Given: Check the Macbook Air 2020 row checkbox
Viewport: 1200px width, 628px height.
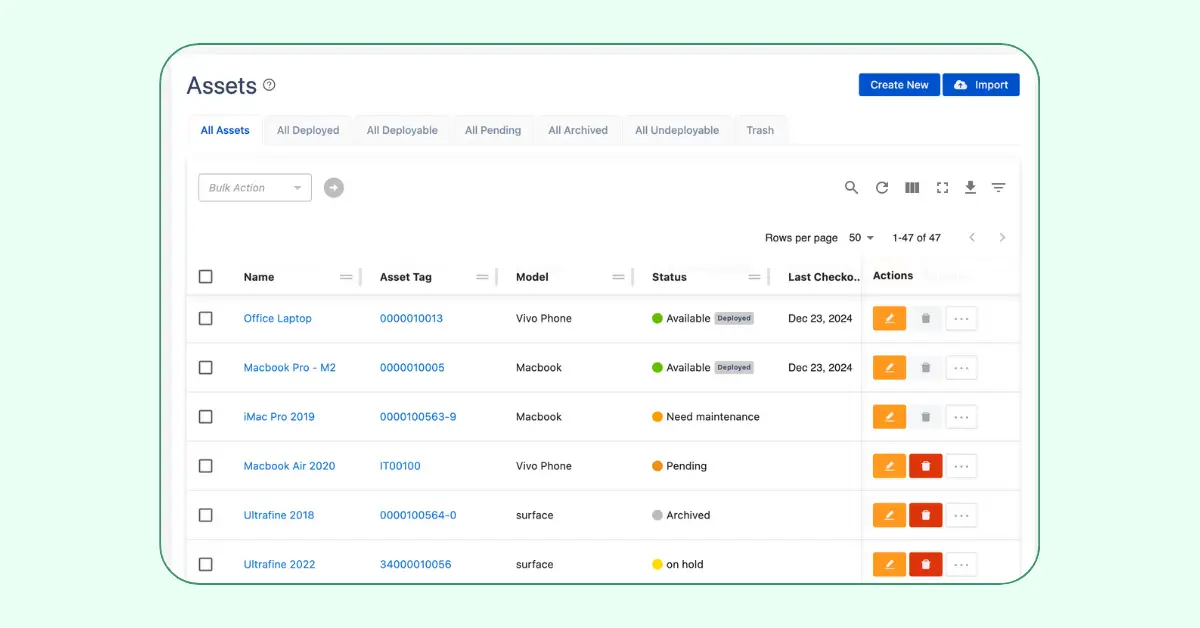Looking at the screenshot, I should point(206,466).
